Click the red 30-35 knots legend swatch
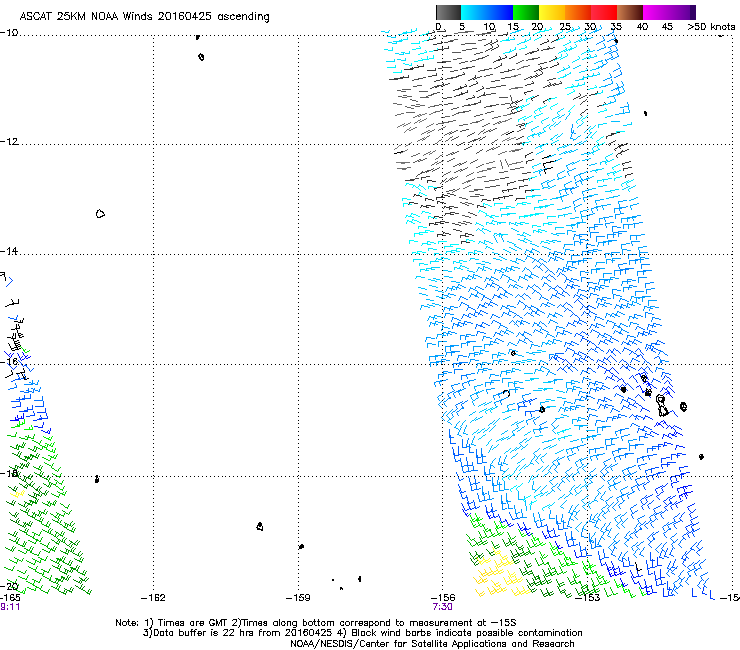The image size is (740, 650). click(x=604, y=12)
